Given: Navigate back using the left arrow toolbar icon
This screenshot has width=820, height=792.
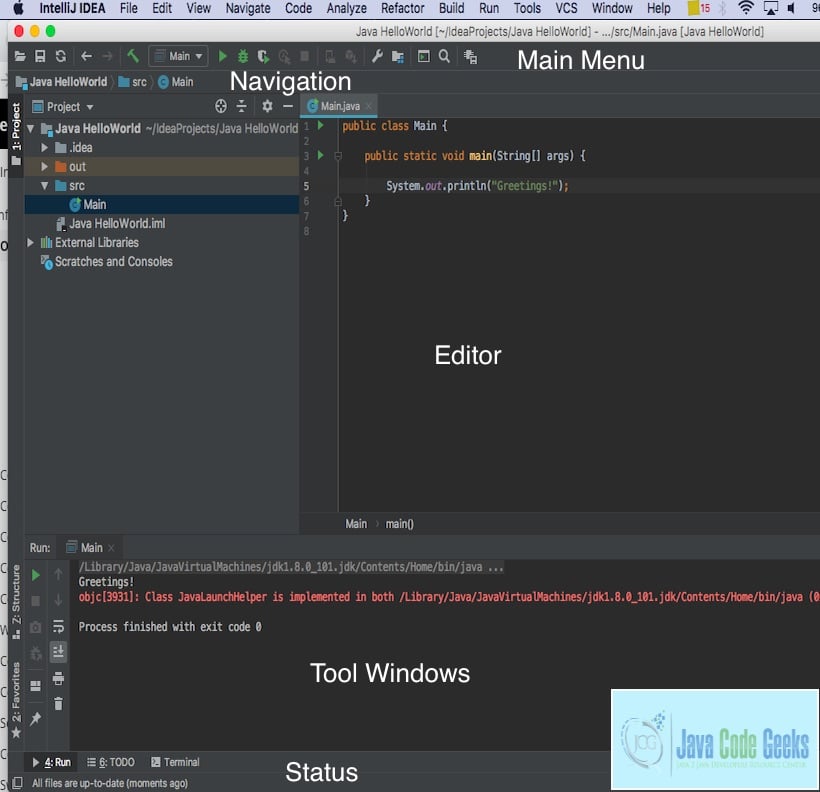Looking at the screenshot, I should pos(85,56).
